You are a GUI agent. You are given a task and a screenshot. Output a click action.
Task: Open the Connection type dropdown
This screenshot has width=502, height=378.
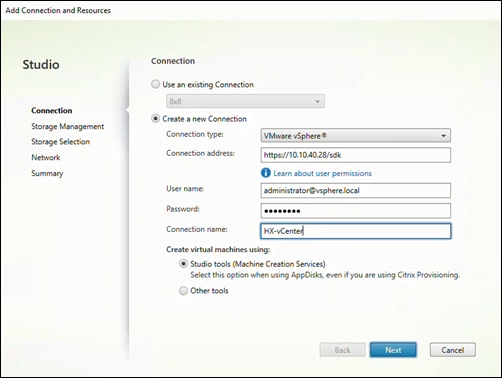pos(355,136)
